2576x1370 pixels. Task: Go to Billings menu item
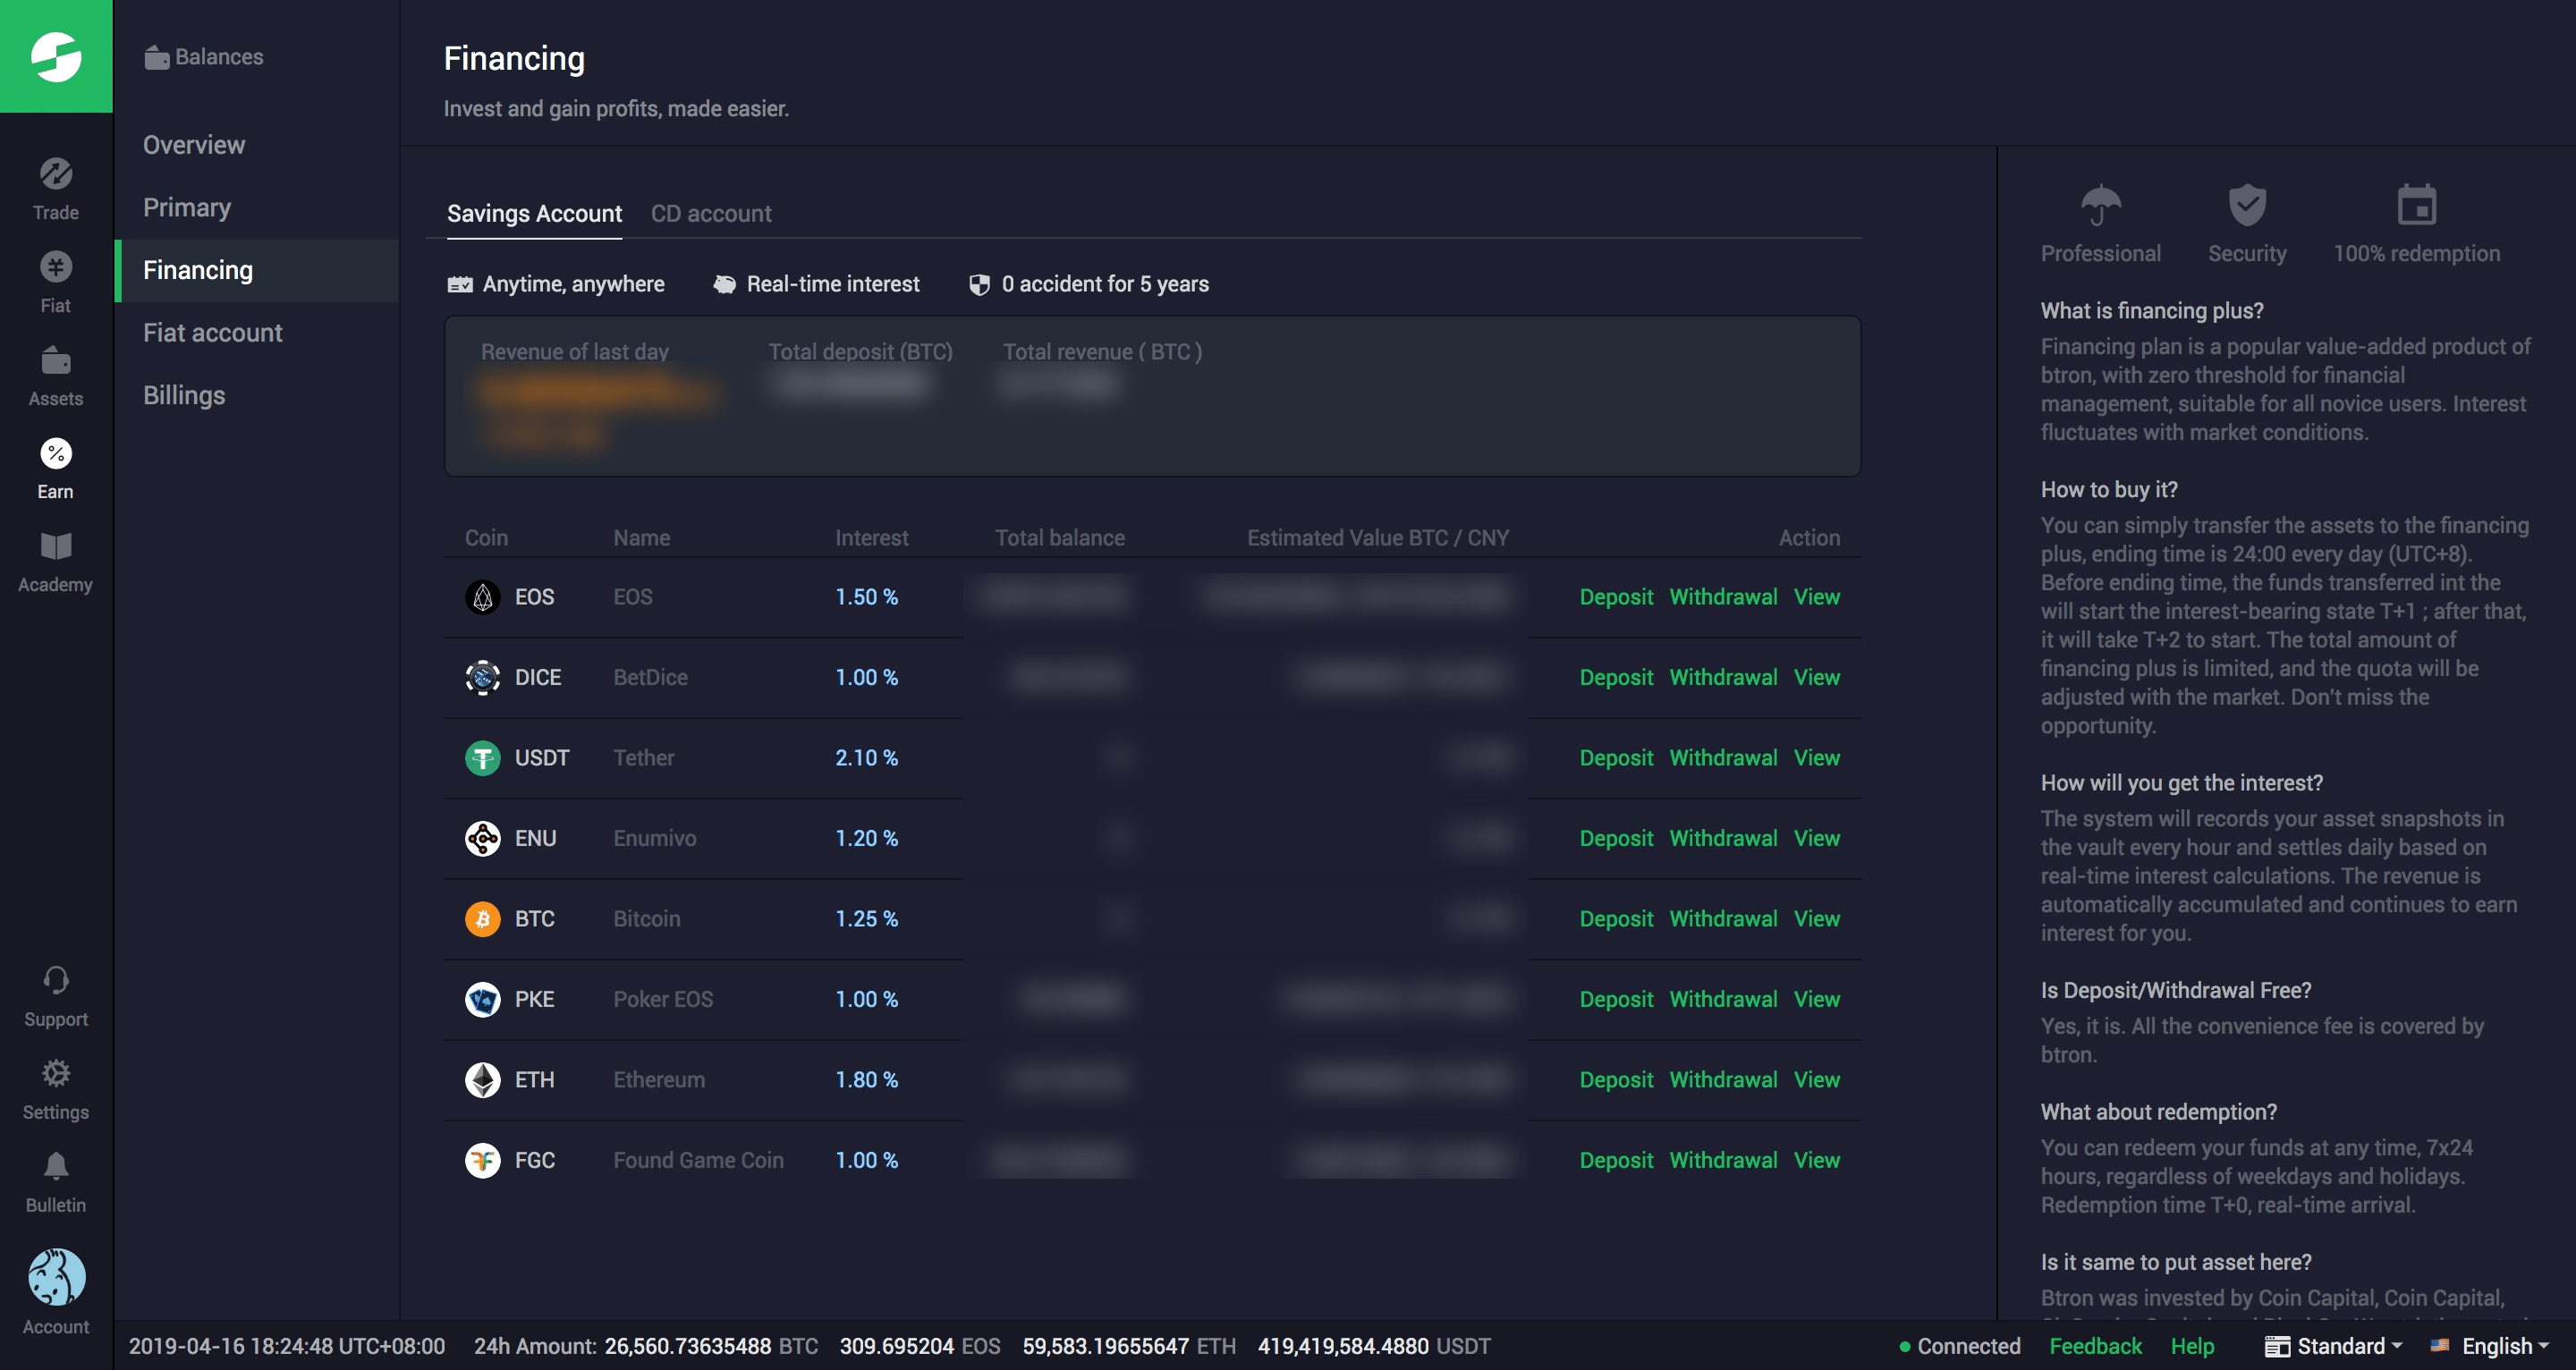pyautogui.click(x=184, y=395)
